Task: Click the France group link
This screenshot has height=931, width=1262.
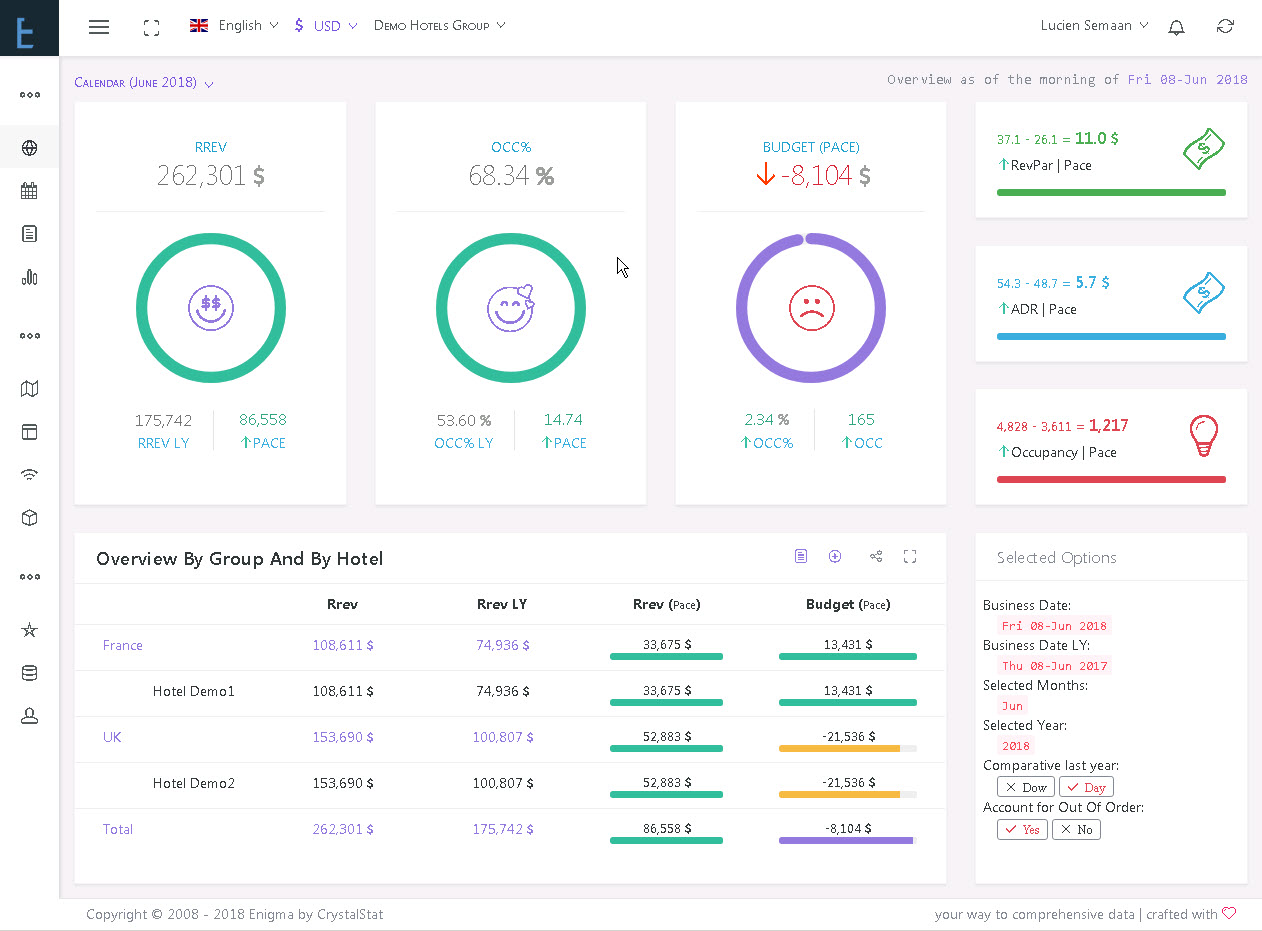Action: 123,645
